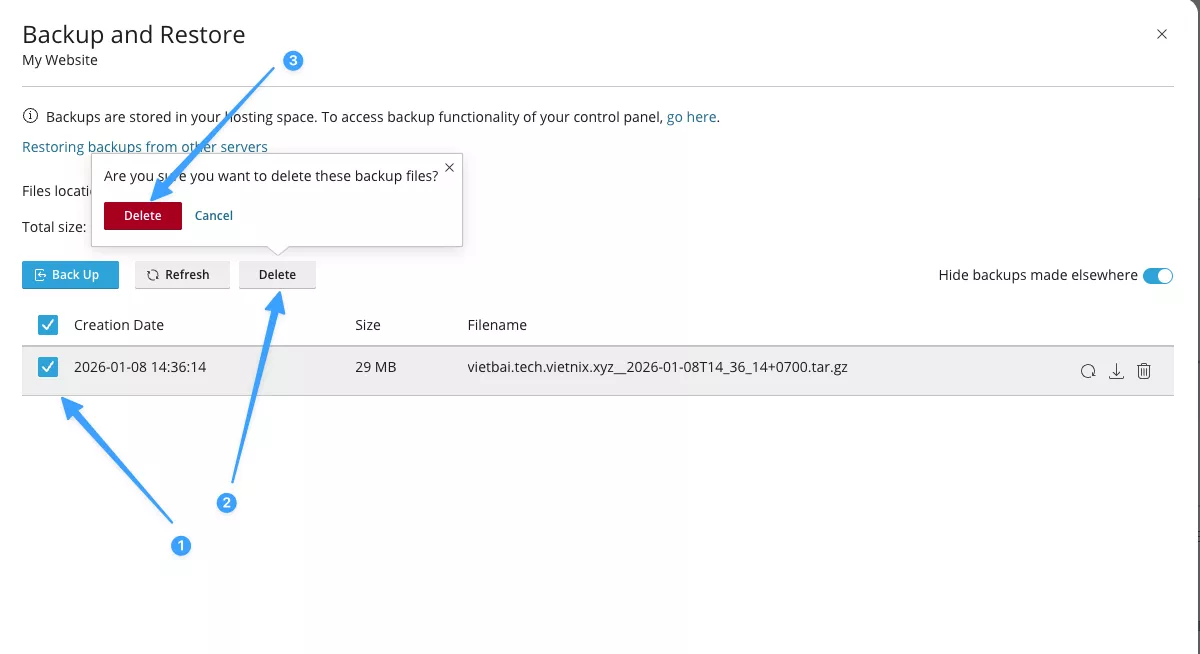Open the go here hosting link
Screen dimensions: 1200x654
pyautogui.click(x=692, y=116)
